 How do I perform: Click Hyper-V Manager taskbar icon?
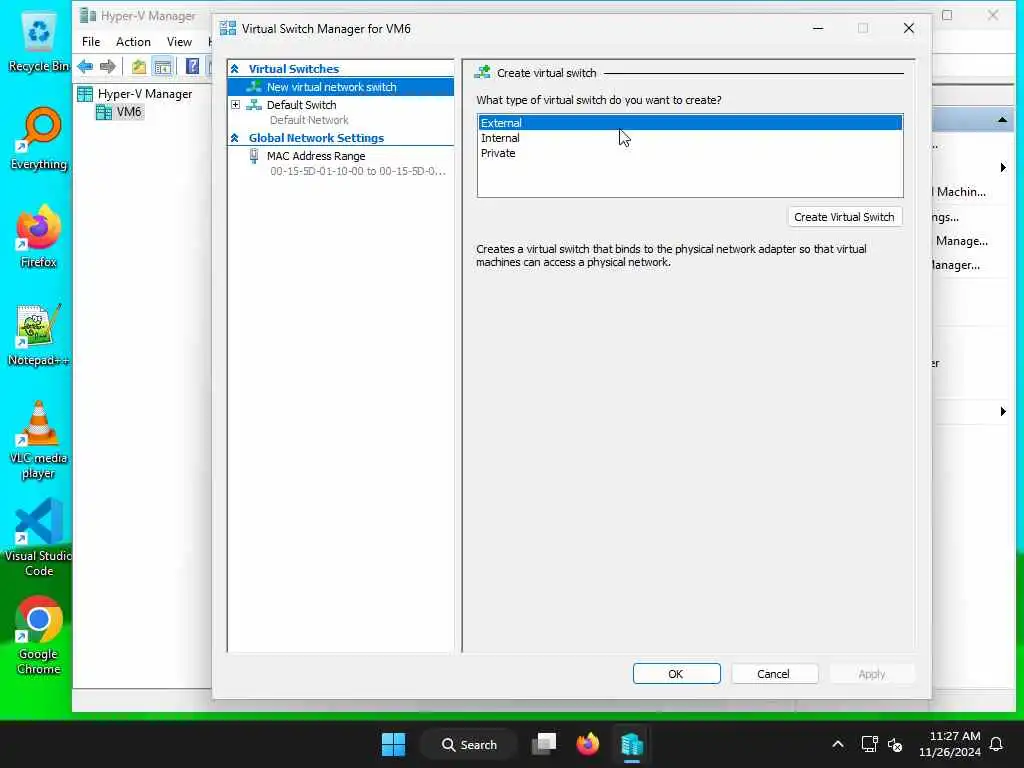(632, 744)
